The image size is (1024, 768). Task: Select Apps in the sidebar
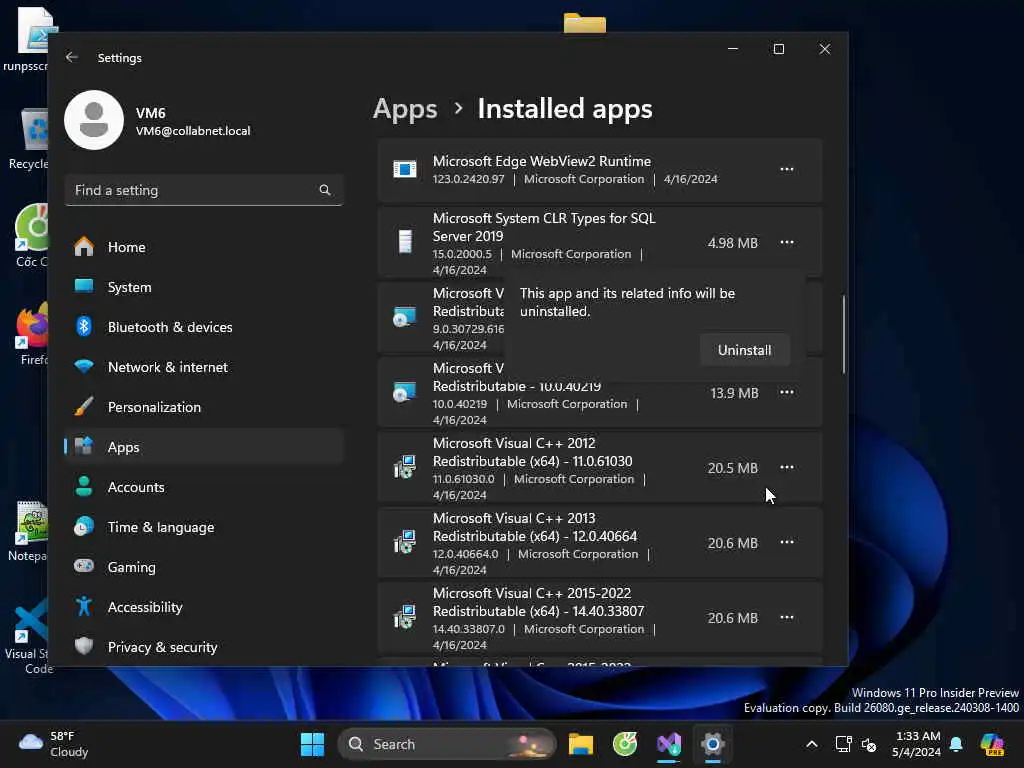[x=204, y=447]
